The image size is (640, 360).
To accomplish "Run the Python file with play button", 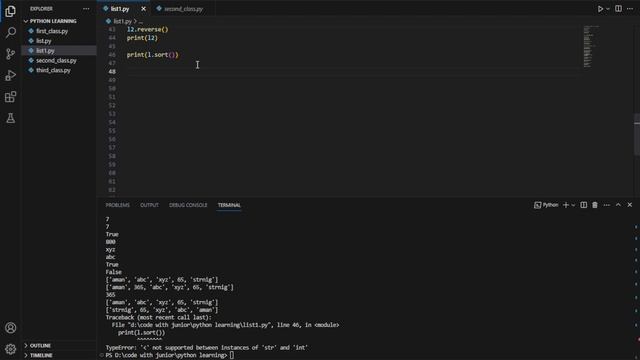I will [600, 9].
